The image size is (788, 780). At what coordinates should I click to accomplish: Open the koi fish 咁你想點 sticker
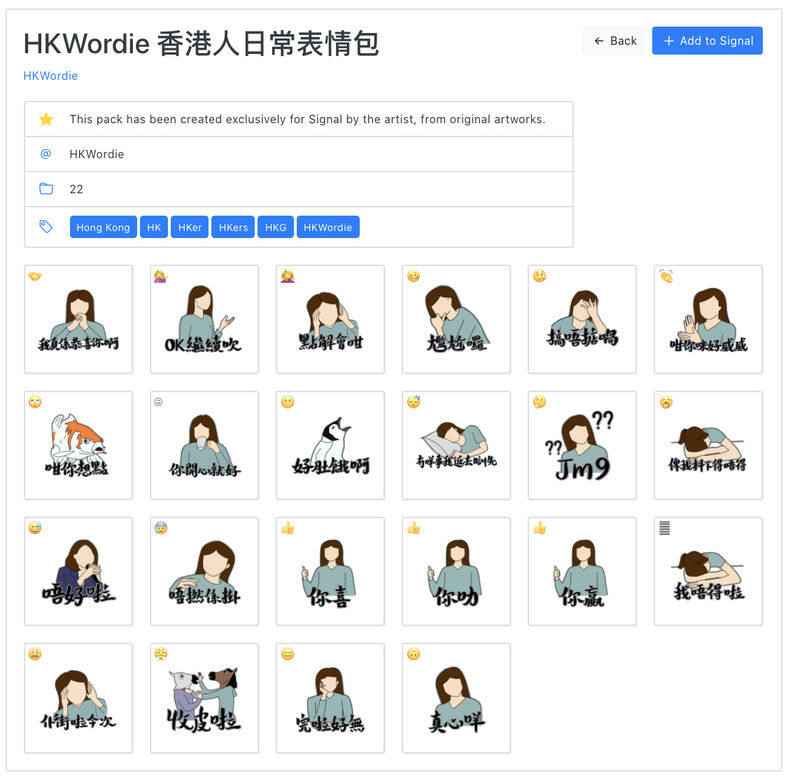point(78,446)
